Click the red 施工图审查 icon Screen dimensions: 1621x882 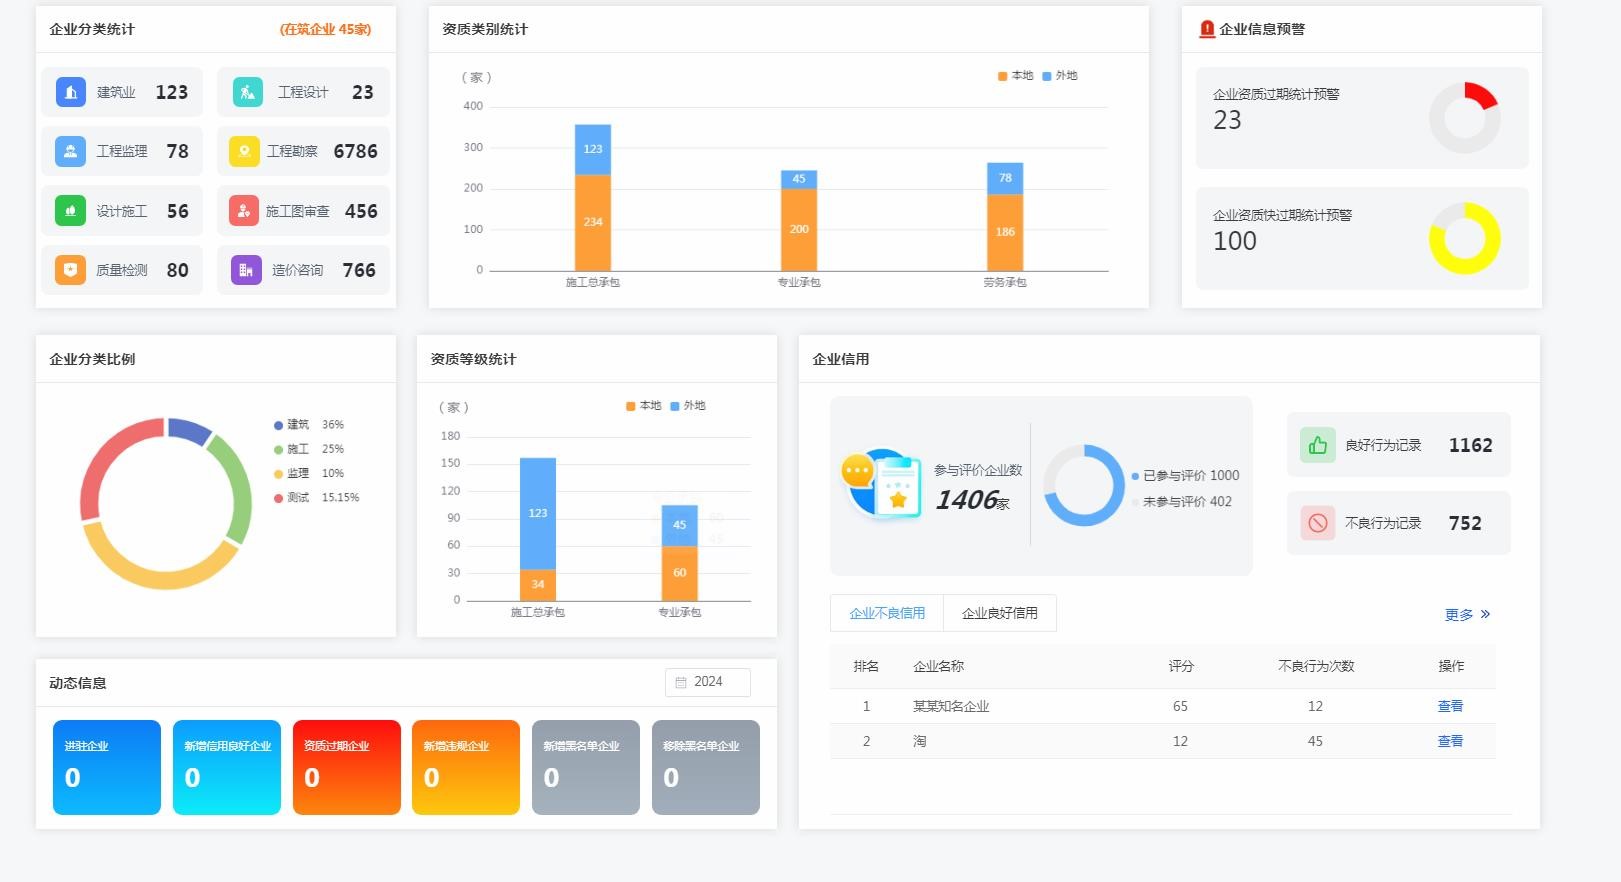tap(244, 211)
